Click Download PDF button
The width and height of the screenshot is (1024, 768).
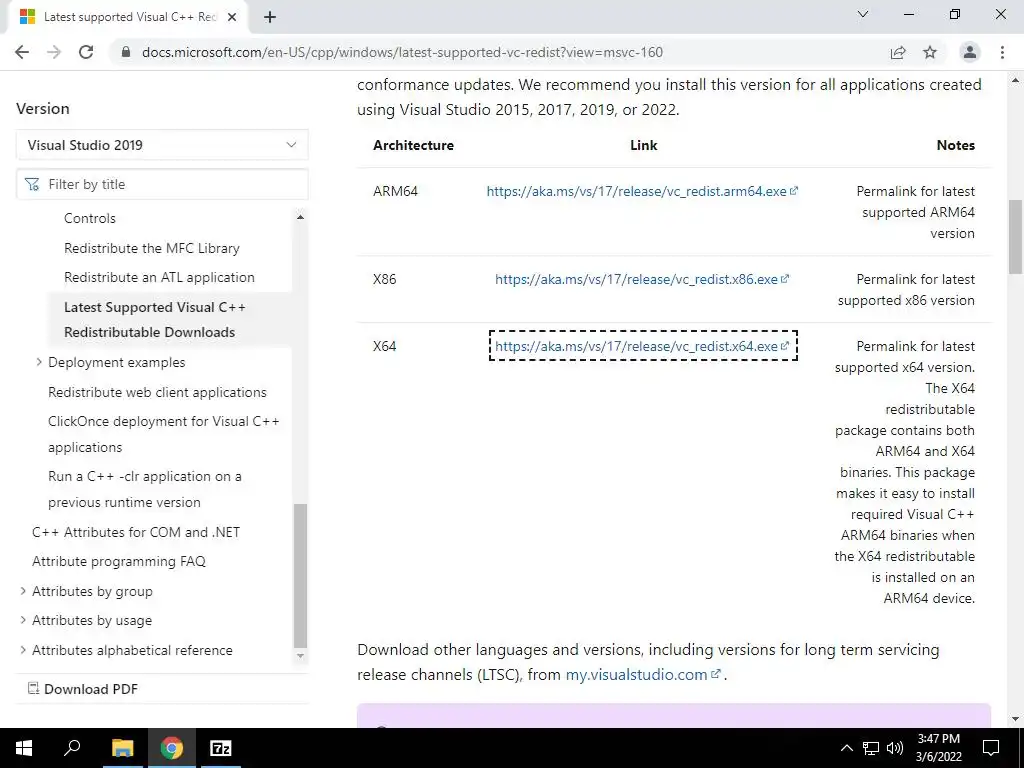click(82, 689)
